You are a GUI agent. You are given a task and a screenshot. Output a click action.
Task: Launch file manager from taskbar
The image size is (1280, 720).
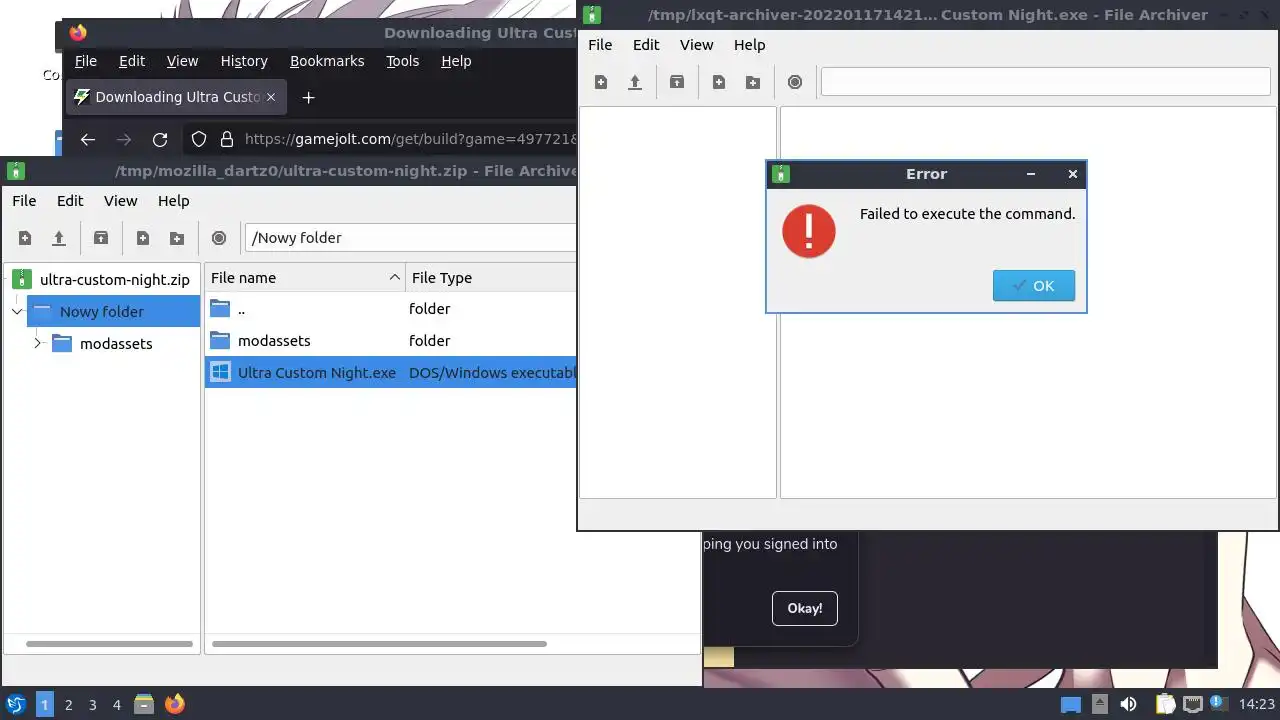[x=144, y=705]
